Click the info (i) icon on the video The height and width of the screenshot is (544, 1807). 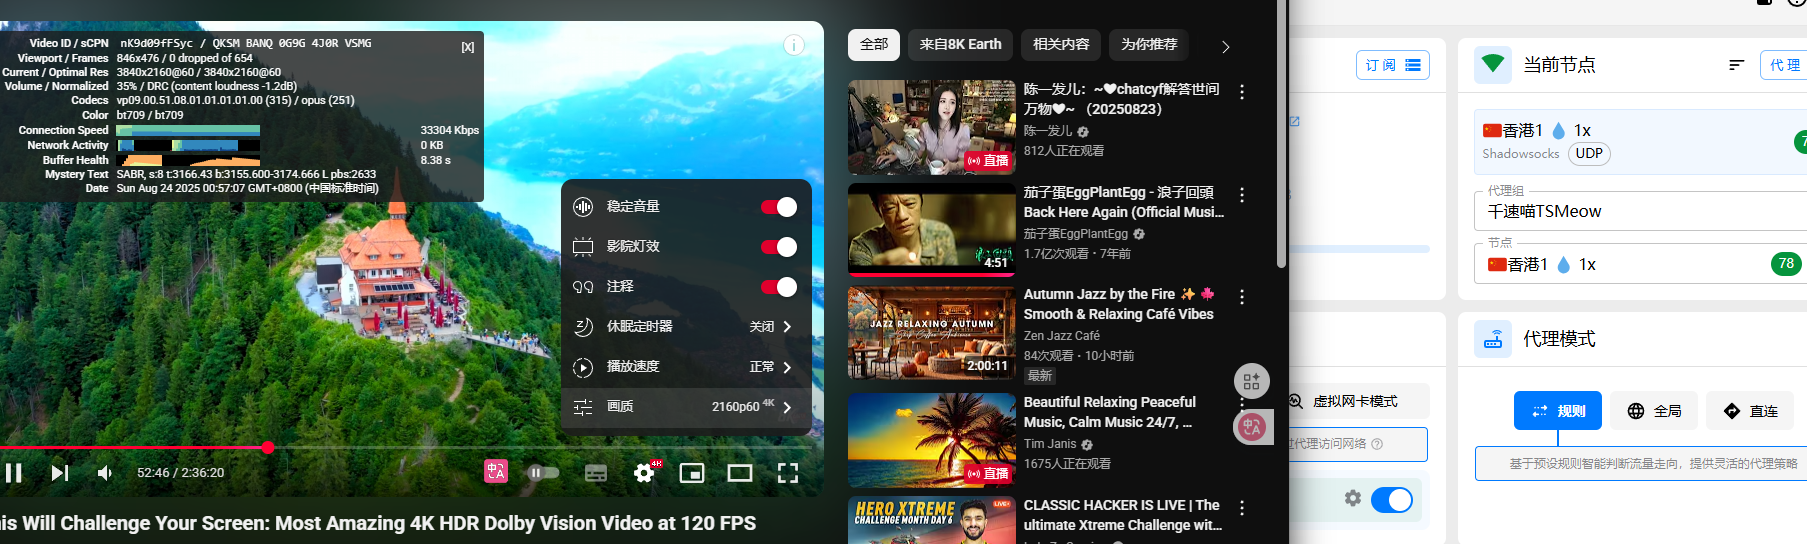[x=794, y=45]
